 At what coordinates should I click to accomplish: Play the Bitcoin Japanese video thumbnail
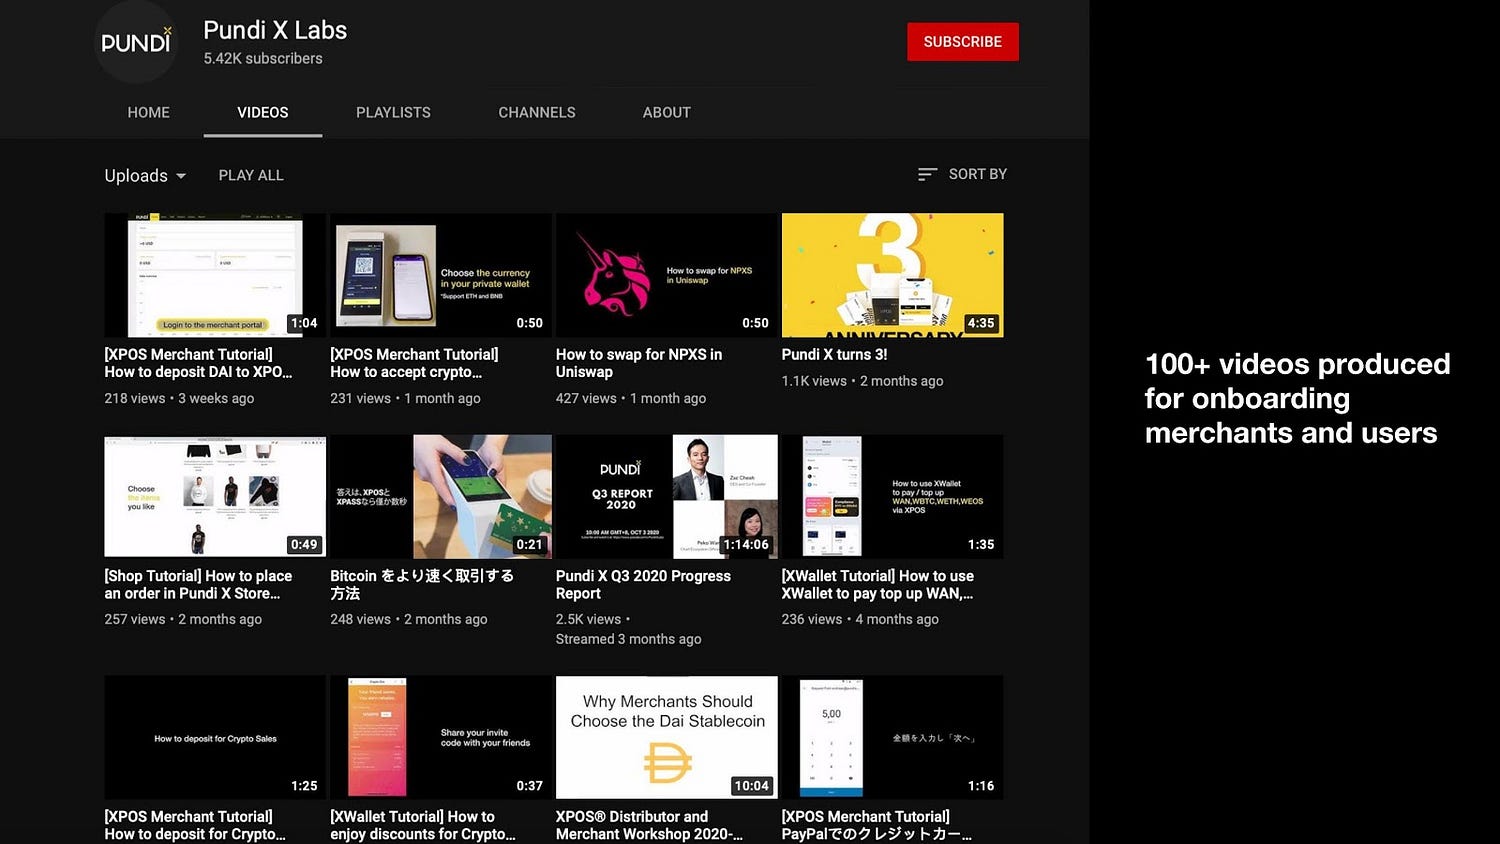click(x=441, y=496)
